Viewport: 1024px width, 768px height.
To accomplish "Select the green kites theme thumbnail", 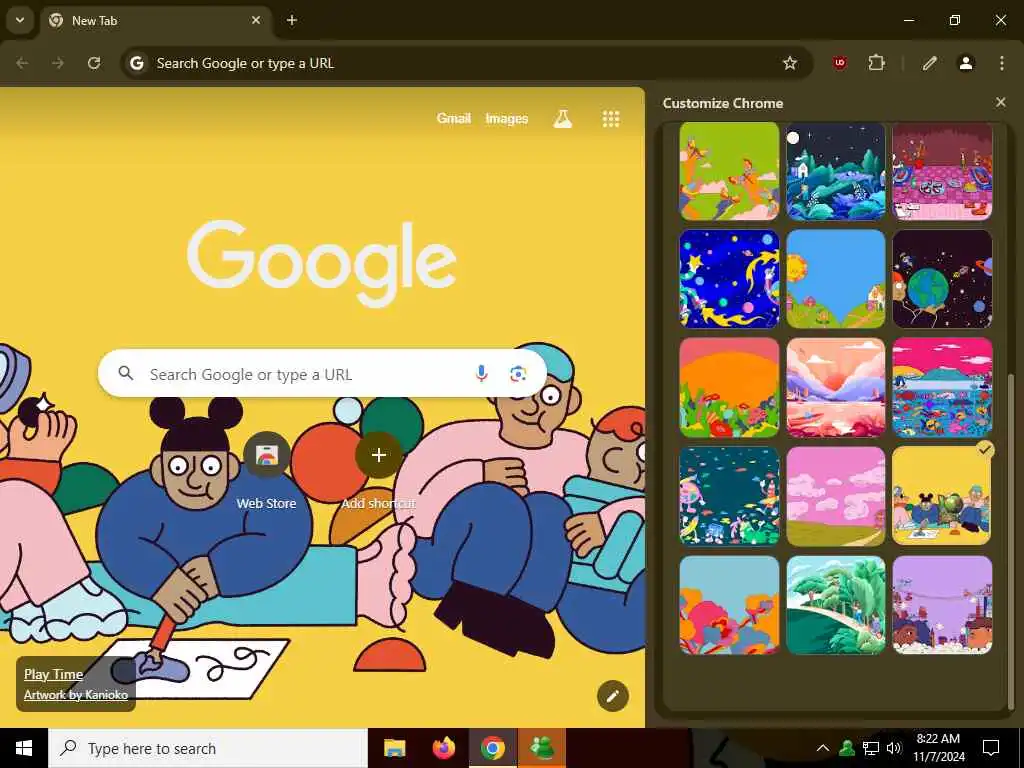I will (729, 171).
